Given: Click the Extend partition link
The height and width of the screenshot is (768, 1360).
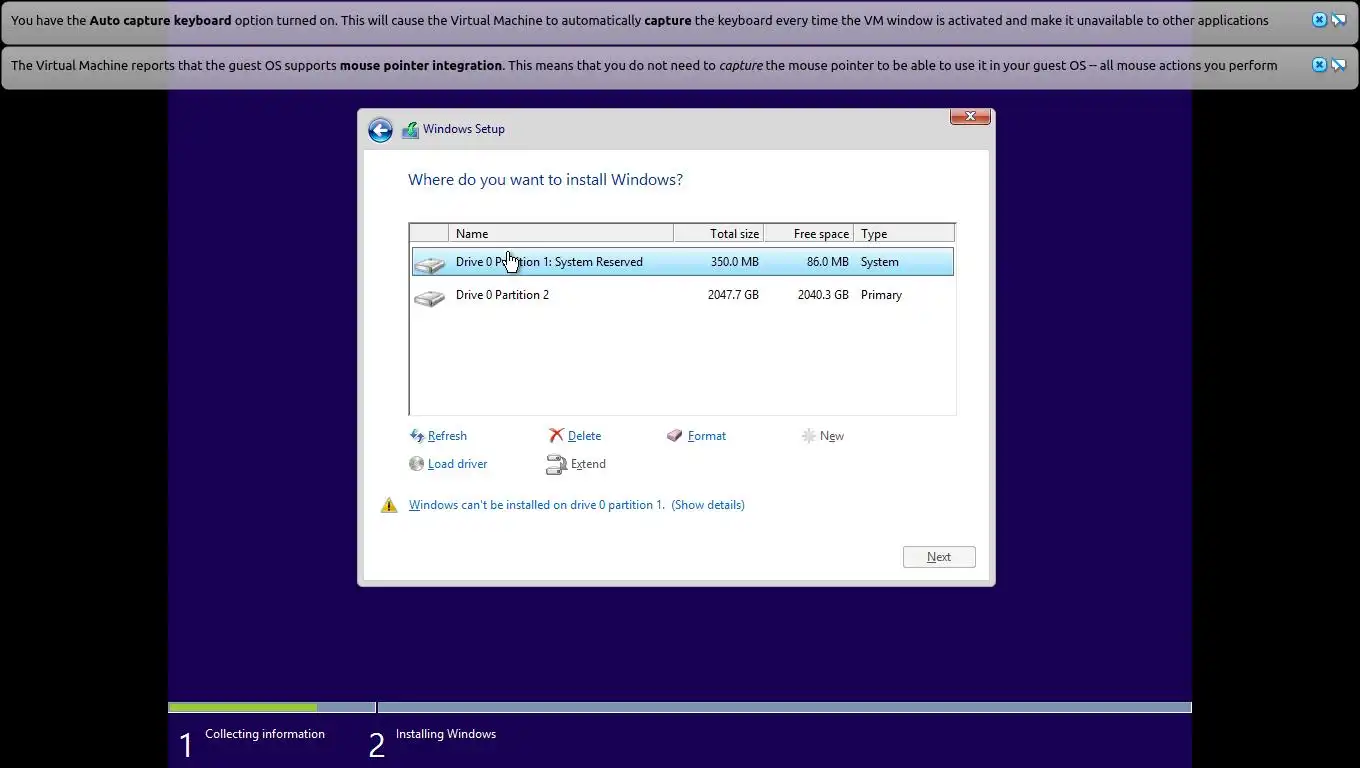Looking at the screenshot, I should (588, 464).
